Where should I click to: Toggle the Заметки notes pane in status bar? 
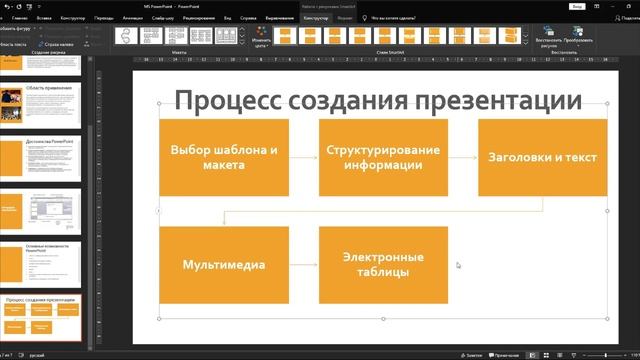pyautogui.click(x=471, y=356)
